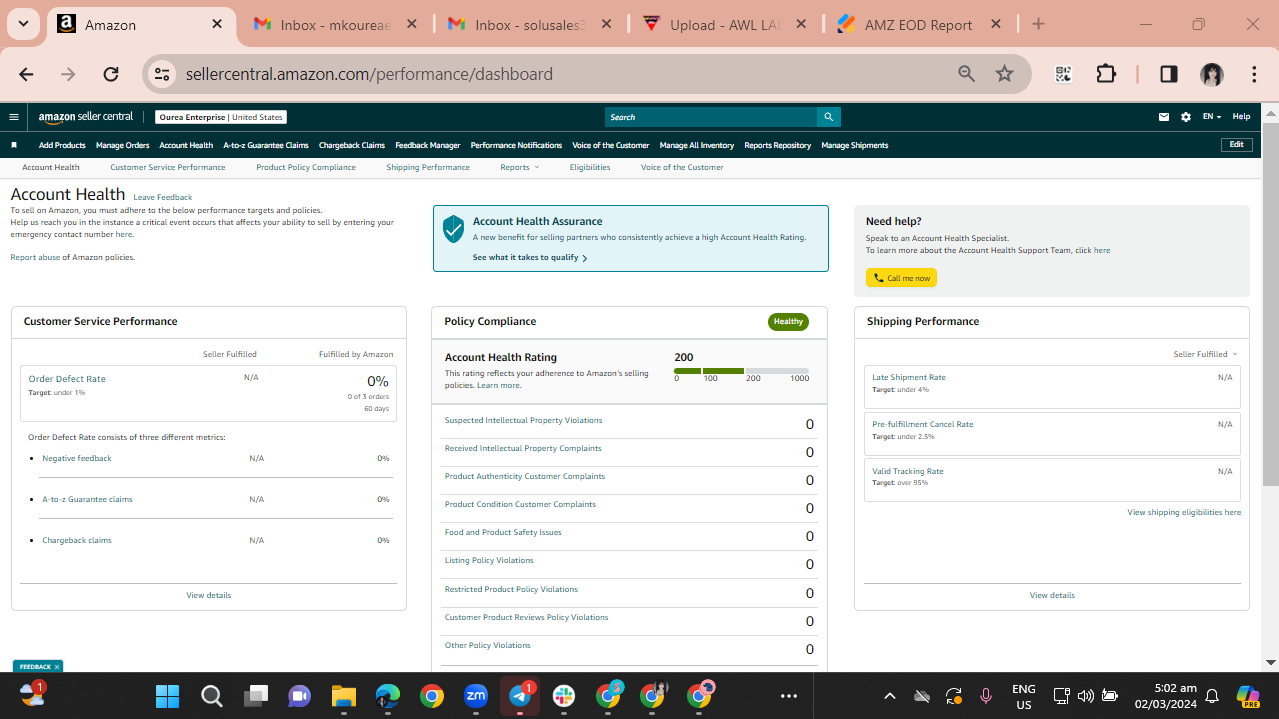
Task: Click the Edit favorites bar button
Action: coord(1237,145)
